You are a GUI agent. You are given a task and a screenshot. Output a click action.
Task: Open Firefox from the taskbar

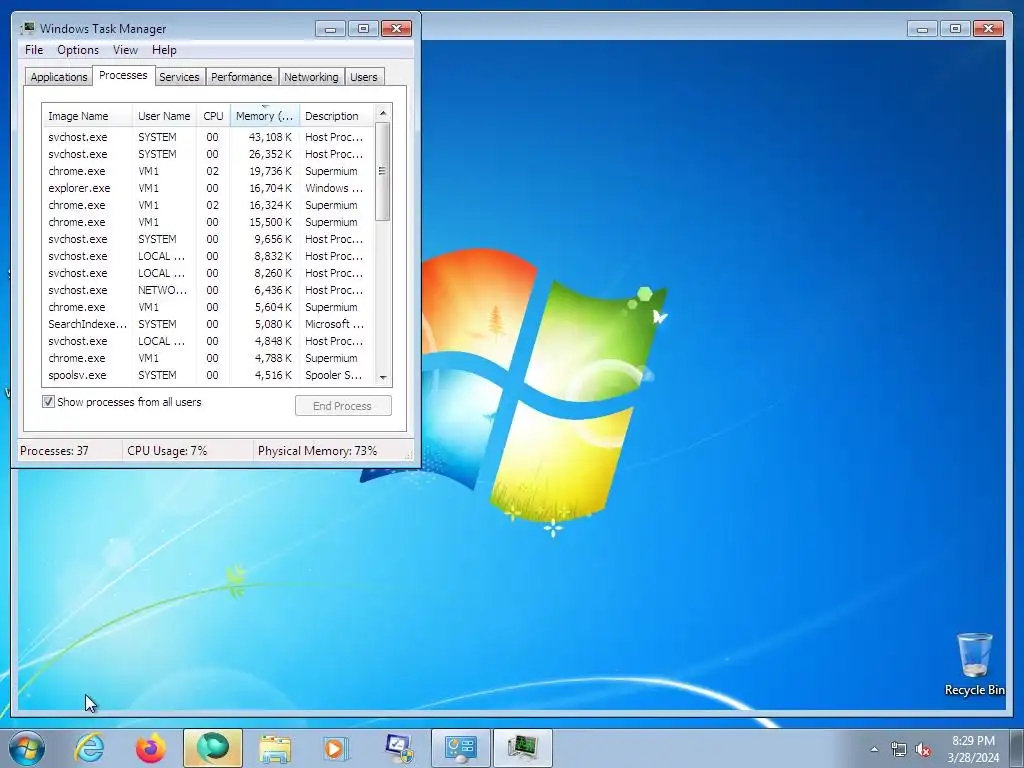[x=151, y=748]
